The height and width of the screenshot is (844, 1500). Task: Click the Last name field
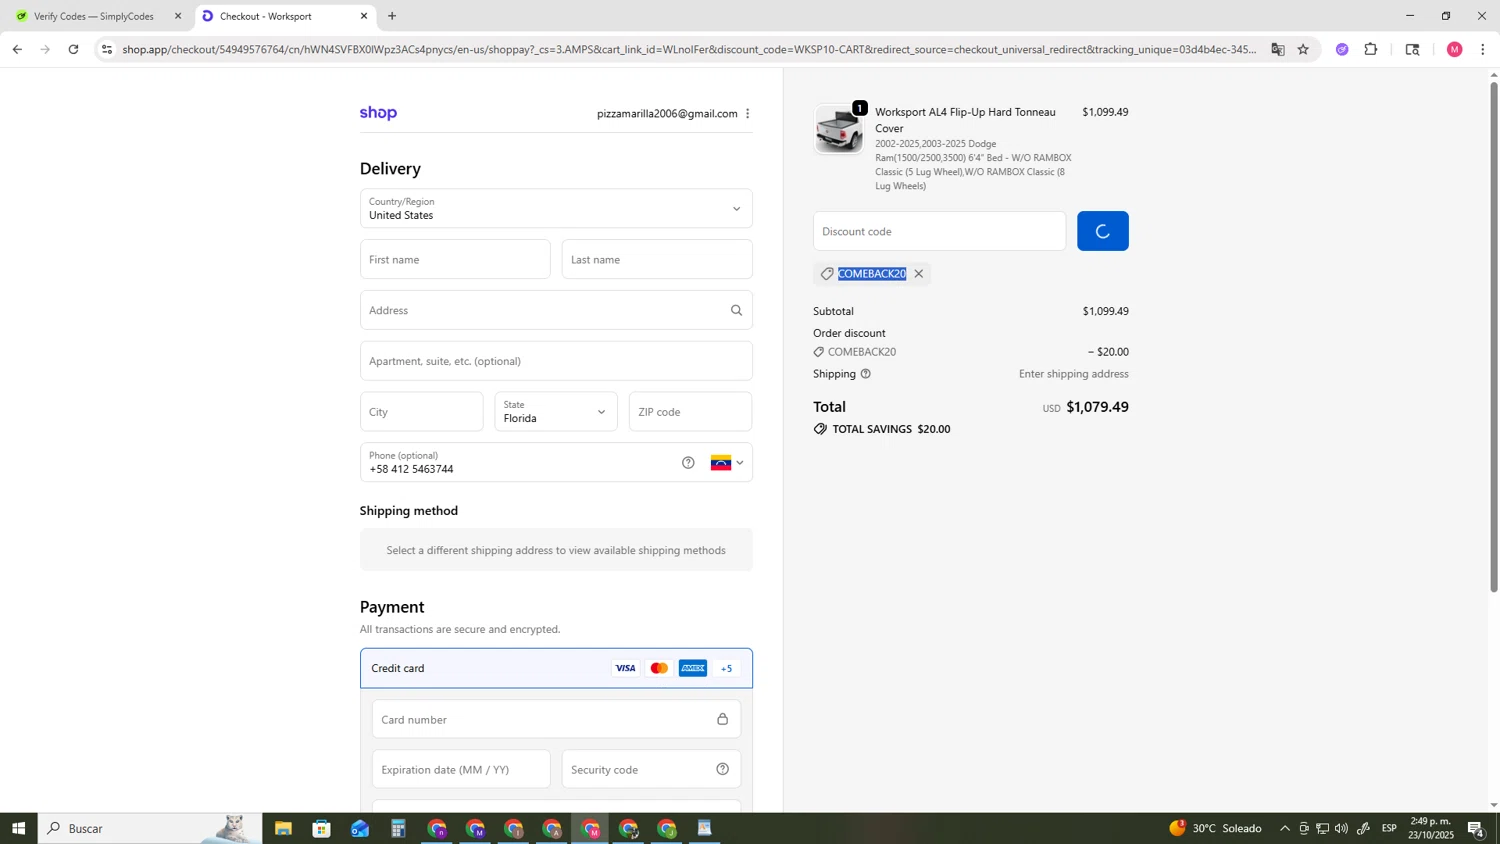(657, 260)
